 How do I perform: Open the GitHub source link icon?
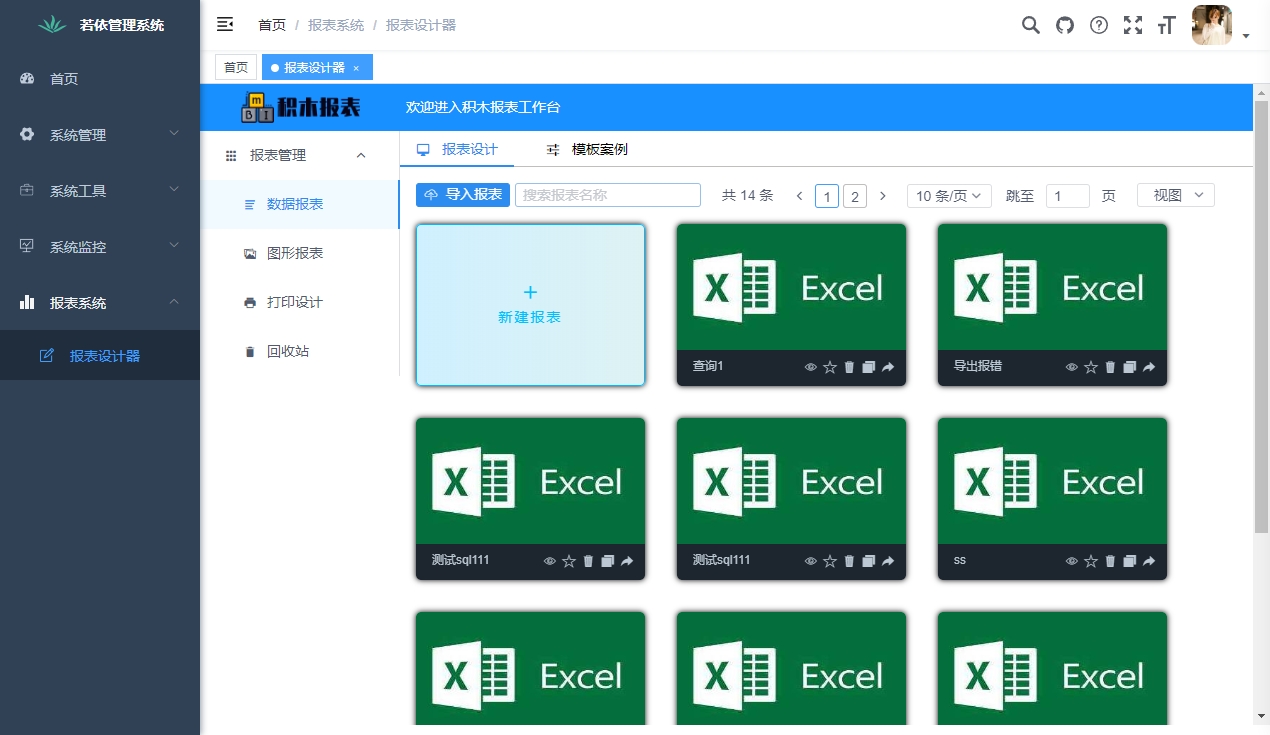[1065, 25]
